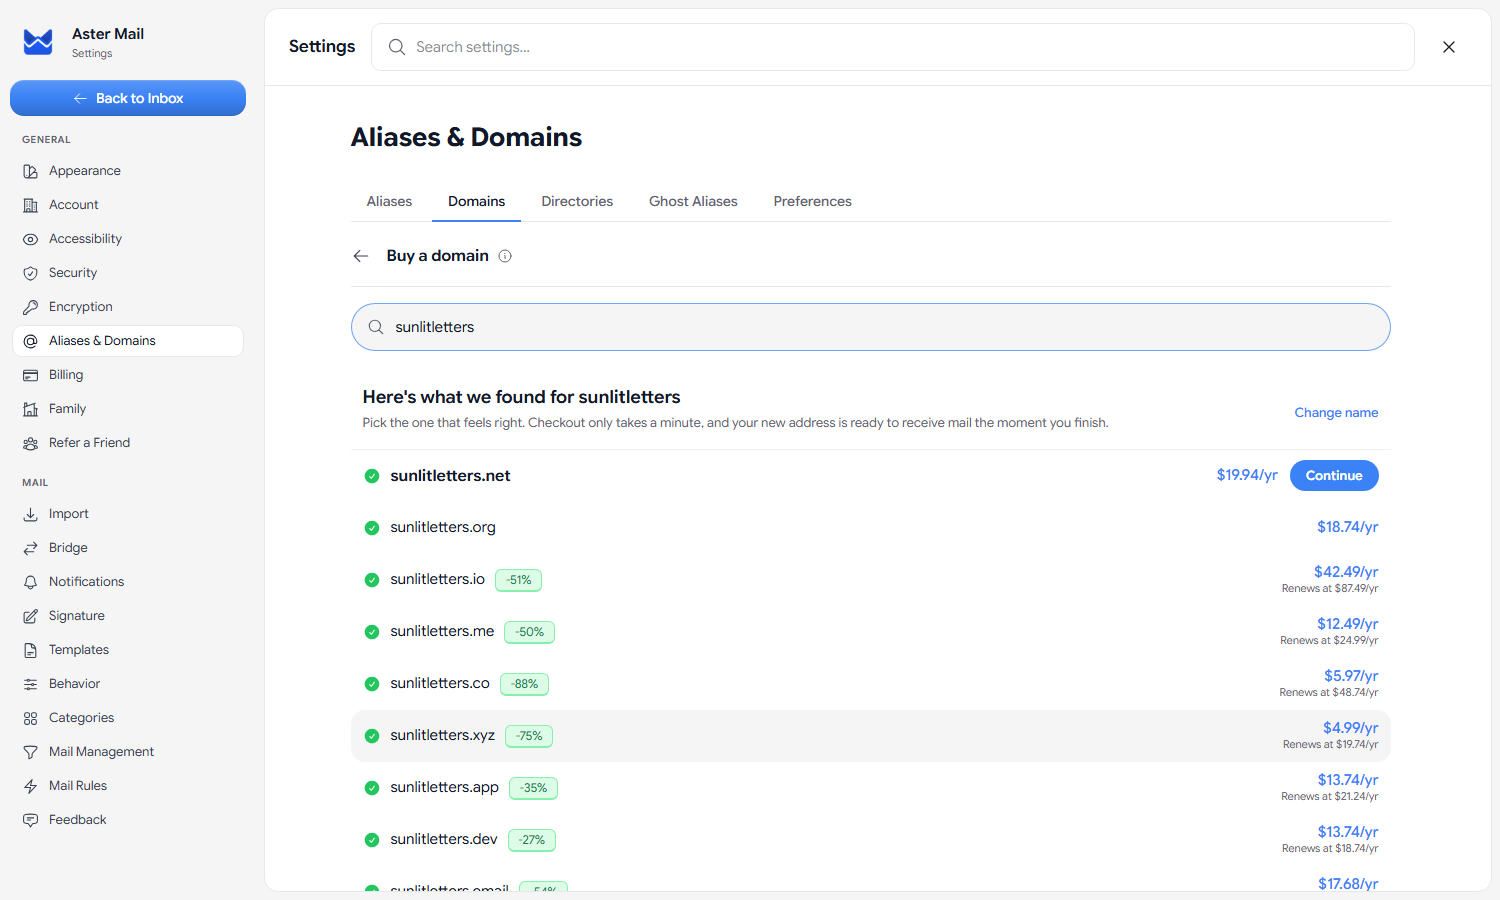Click the Categories grid icon
The height and width of the screenshot is (900, 1500).
click(31, 718)
